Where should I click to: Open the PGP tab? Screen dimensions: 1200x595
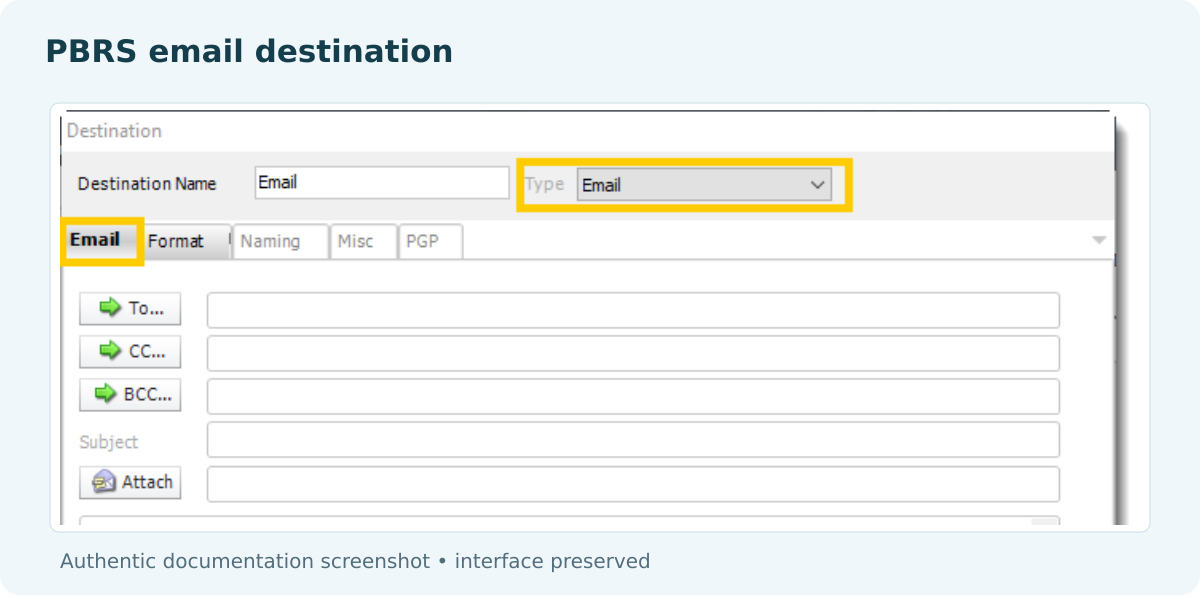point(431,241)
